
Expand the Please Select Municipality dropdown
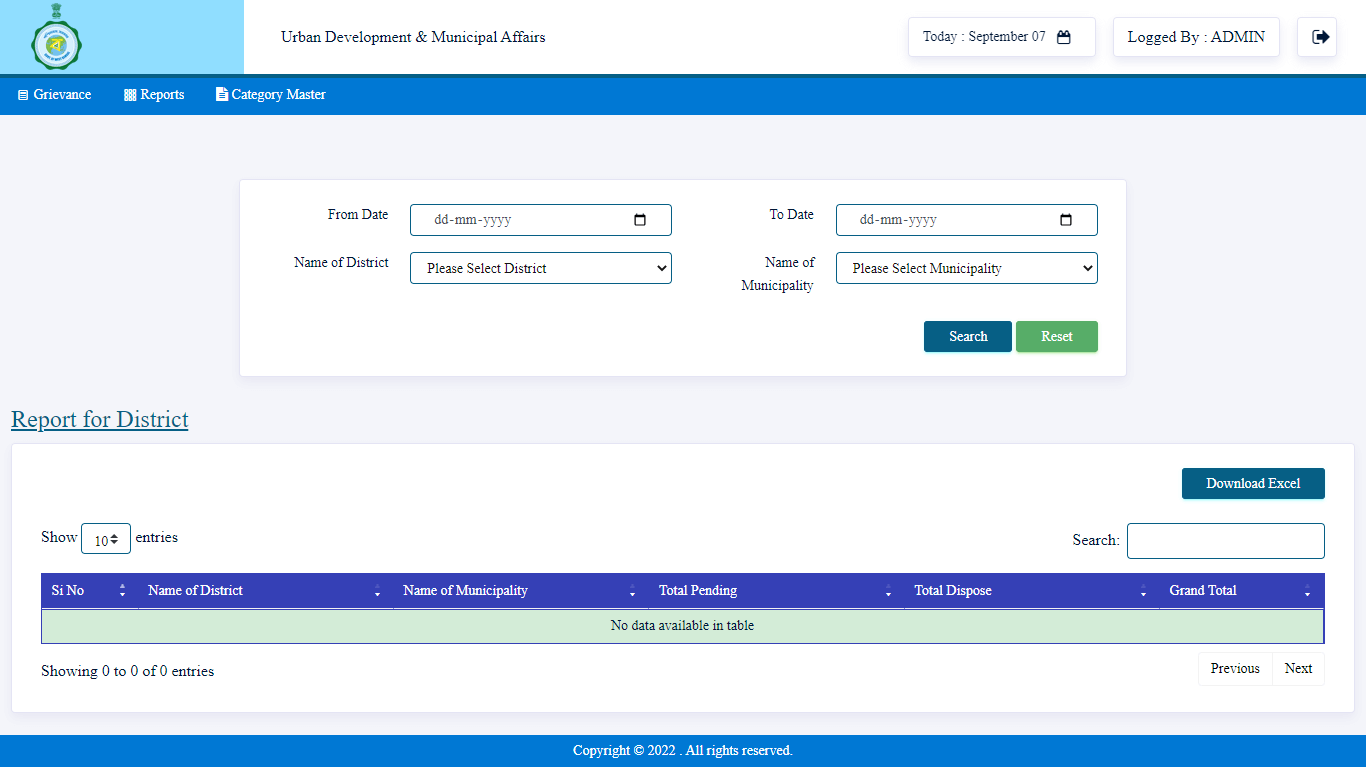click(x=967, y=268)
